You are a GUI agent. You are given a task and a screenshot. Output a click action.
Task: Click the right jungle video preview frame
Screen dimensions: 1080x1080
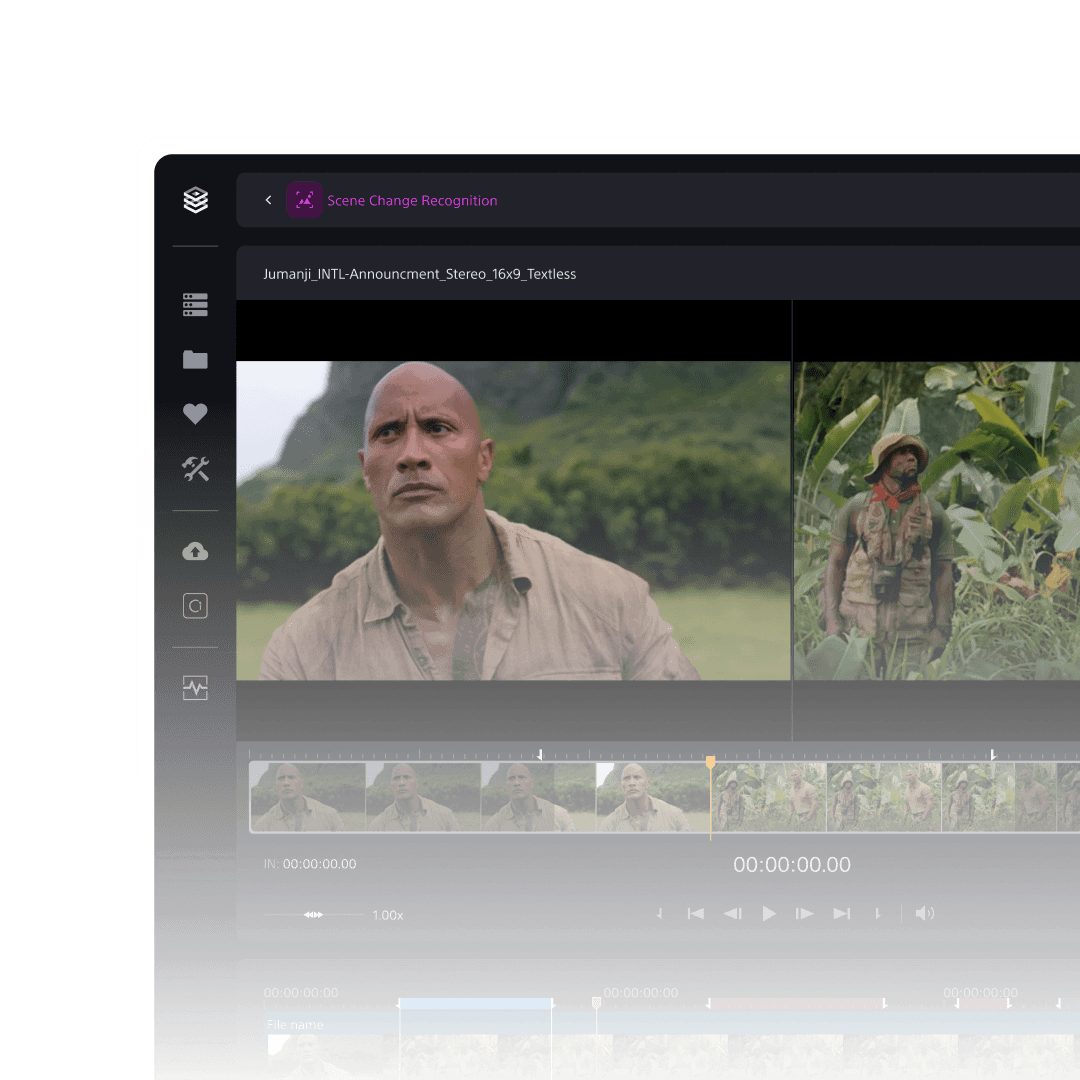coord(937,521)
